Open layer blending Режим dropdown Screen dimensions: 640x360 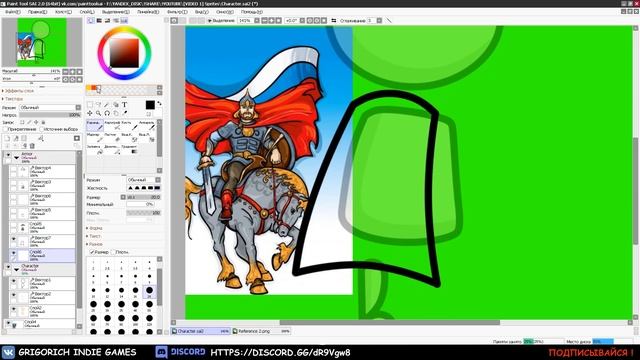(x=50, y=107)
